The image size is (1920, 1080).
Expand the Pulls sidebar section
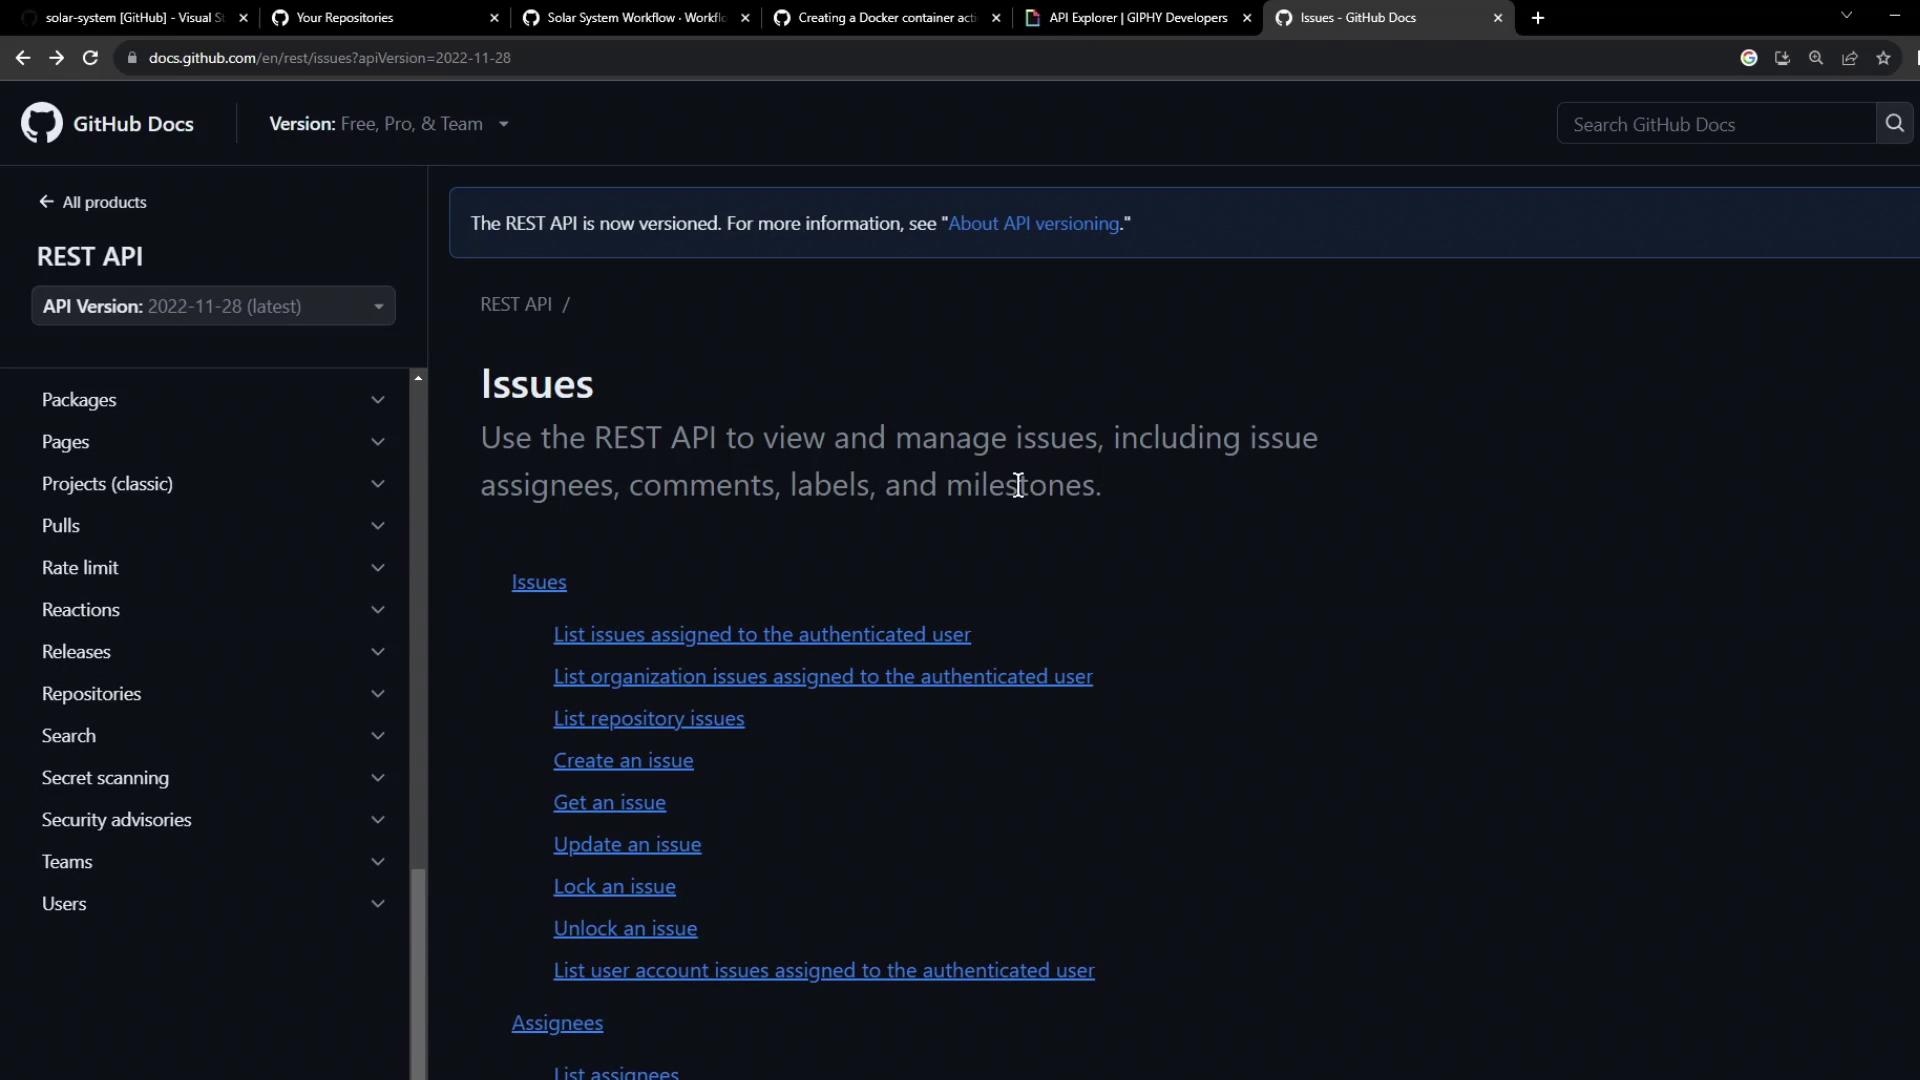click(377, 526)
